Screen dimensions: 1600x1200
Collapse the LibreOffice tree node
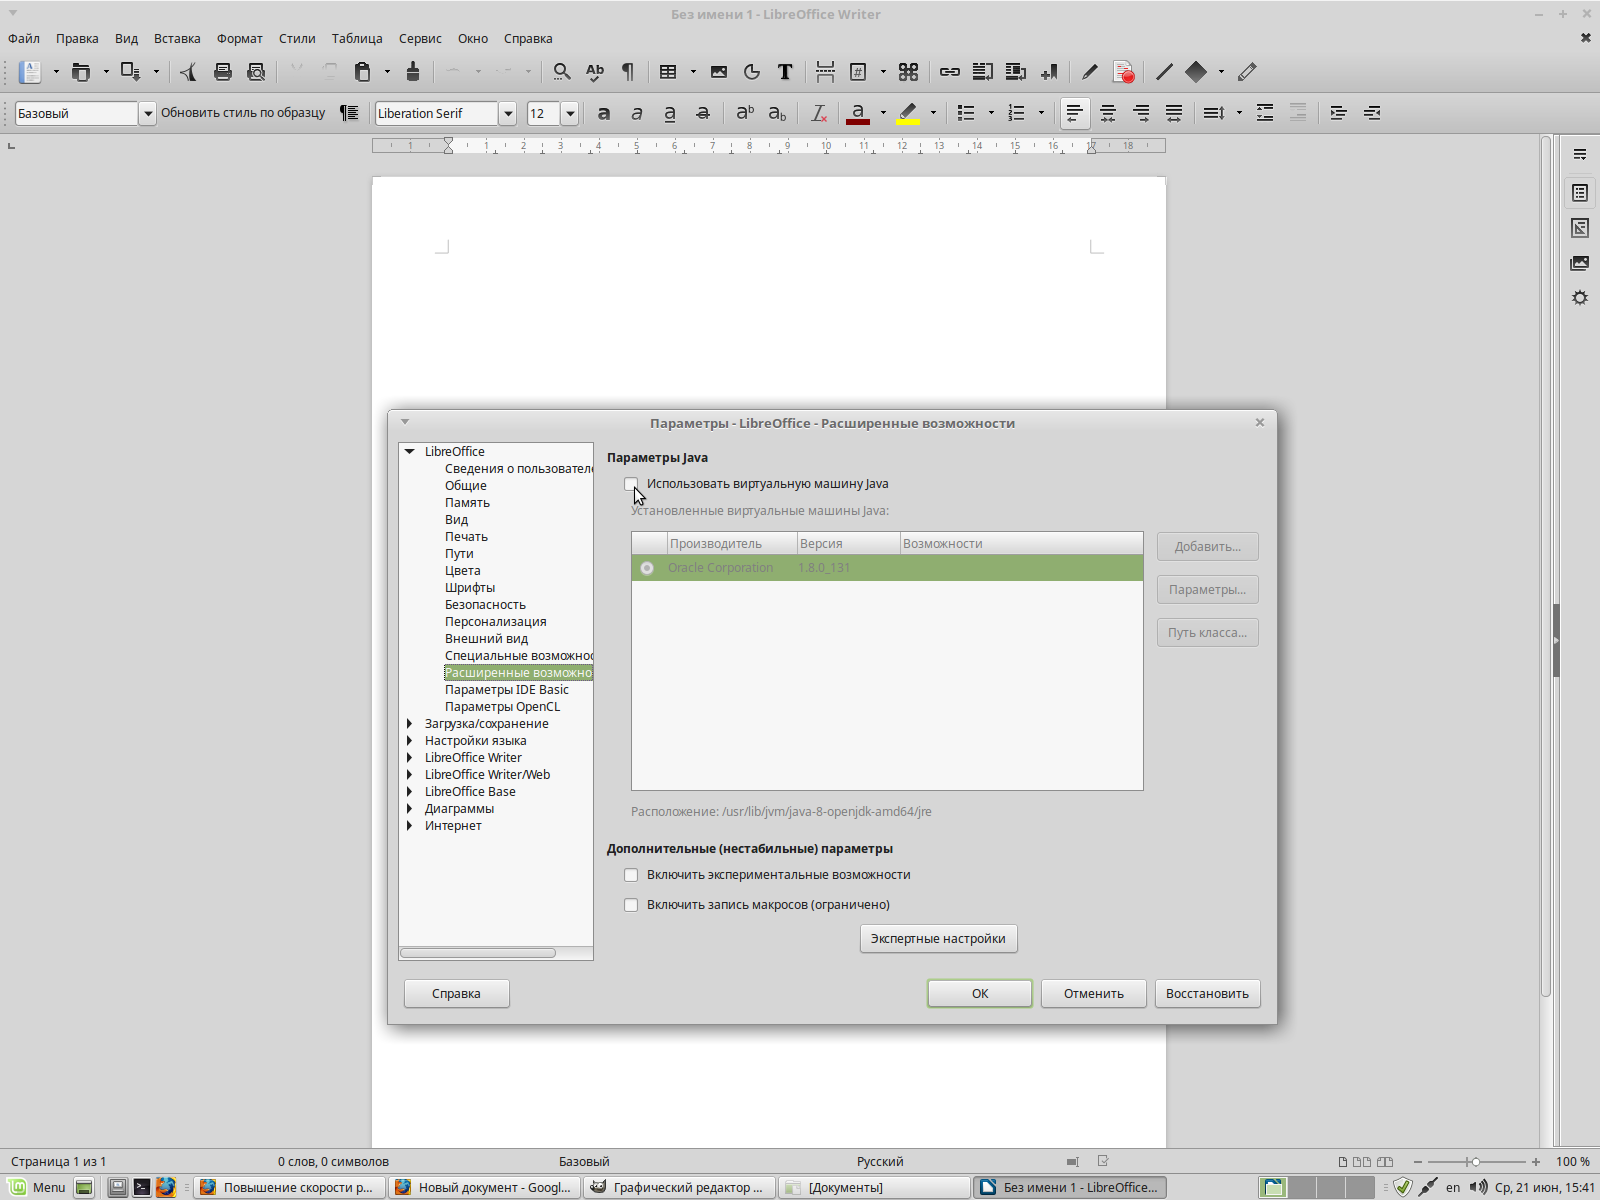pos(410,452)
